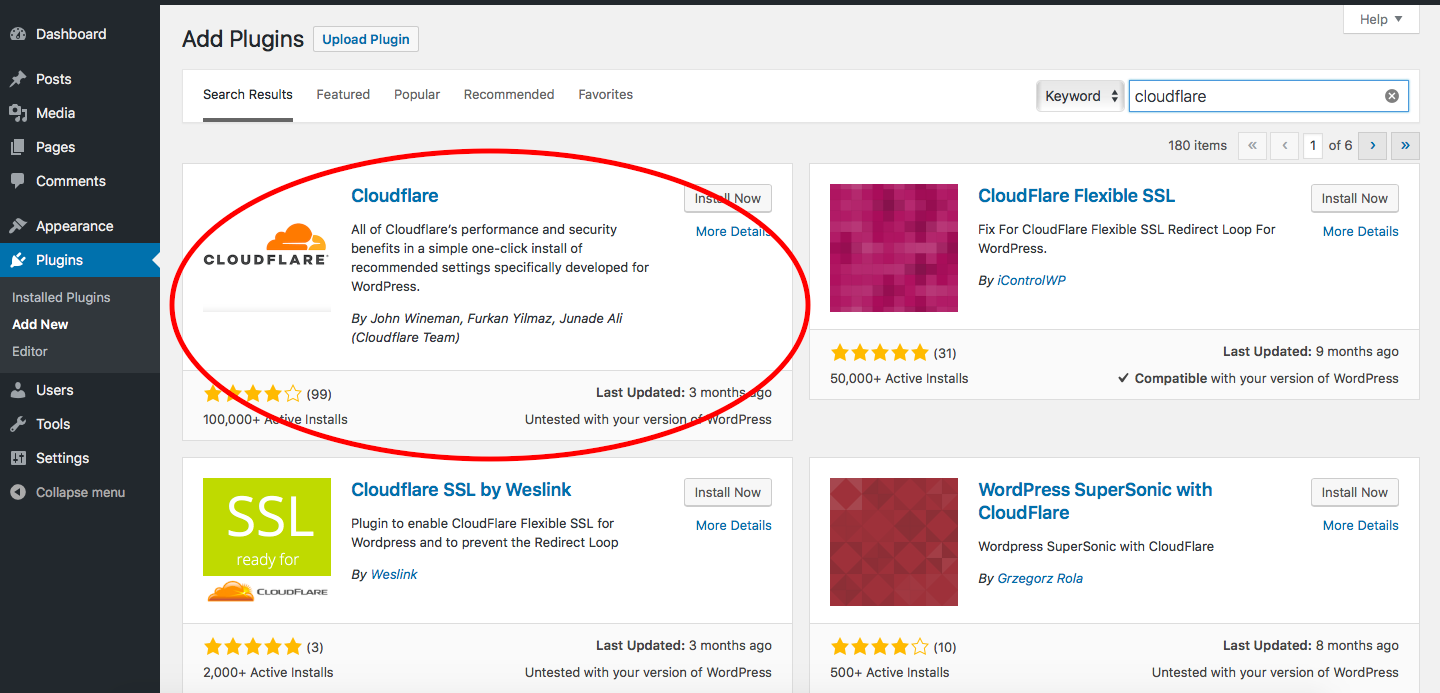The width and height of the screenshot is (1440, 693).
Task: Open the Keyword search type dropdown
Action: tap(1080, 96)
